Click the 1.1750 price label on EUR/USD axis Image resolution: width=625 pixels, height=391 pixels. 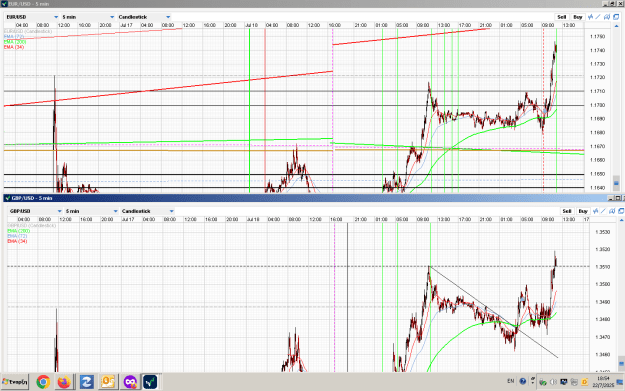click(597, 36)
